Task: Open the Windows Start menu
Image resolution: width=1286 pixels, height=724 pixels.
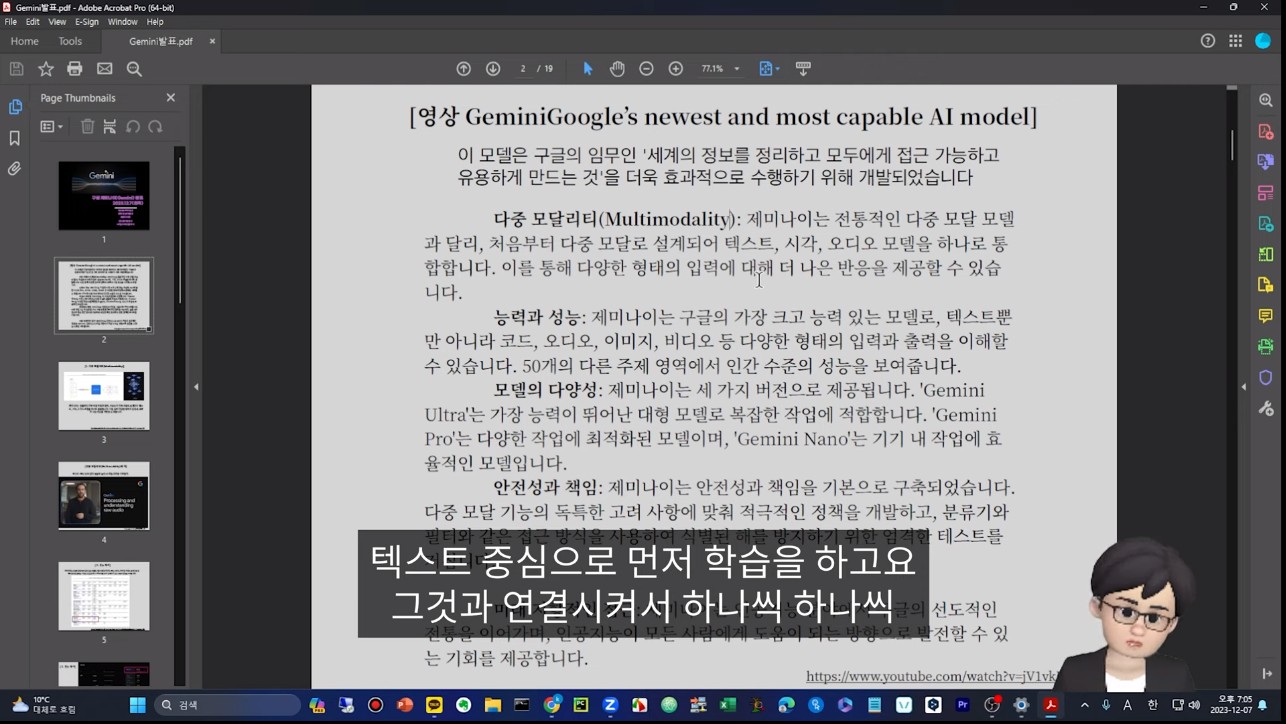Action: [x=138, y=705]
